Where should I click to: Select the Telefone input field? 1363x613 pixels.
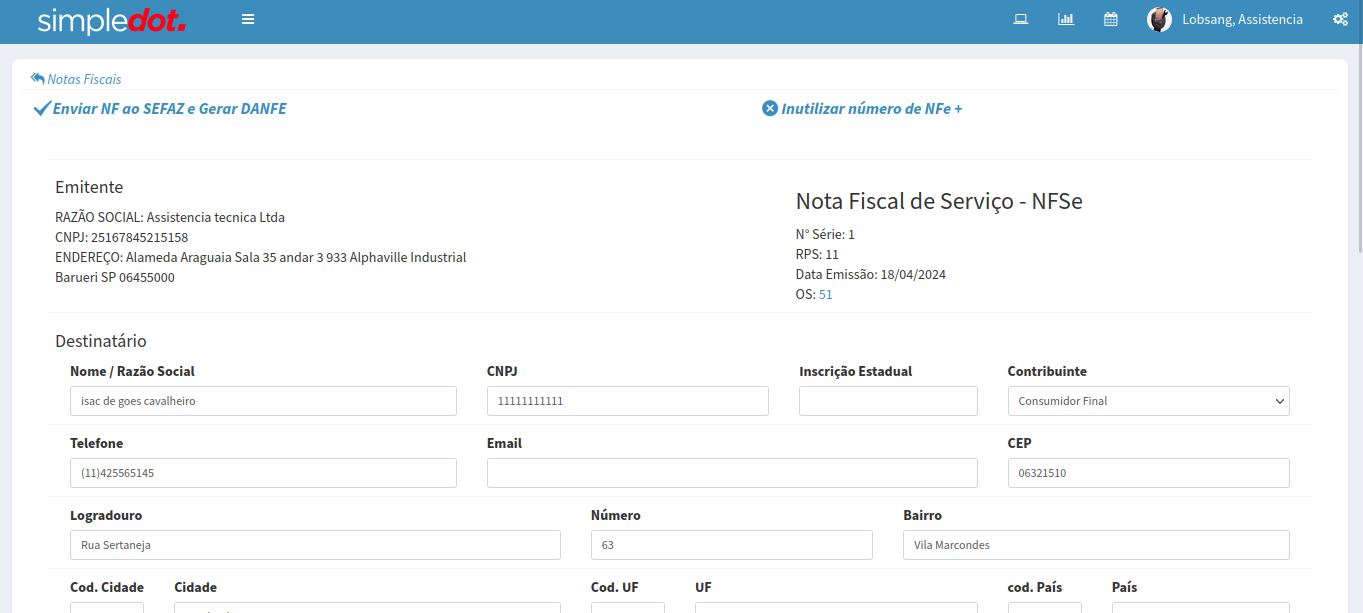(x=263, y=473)
